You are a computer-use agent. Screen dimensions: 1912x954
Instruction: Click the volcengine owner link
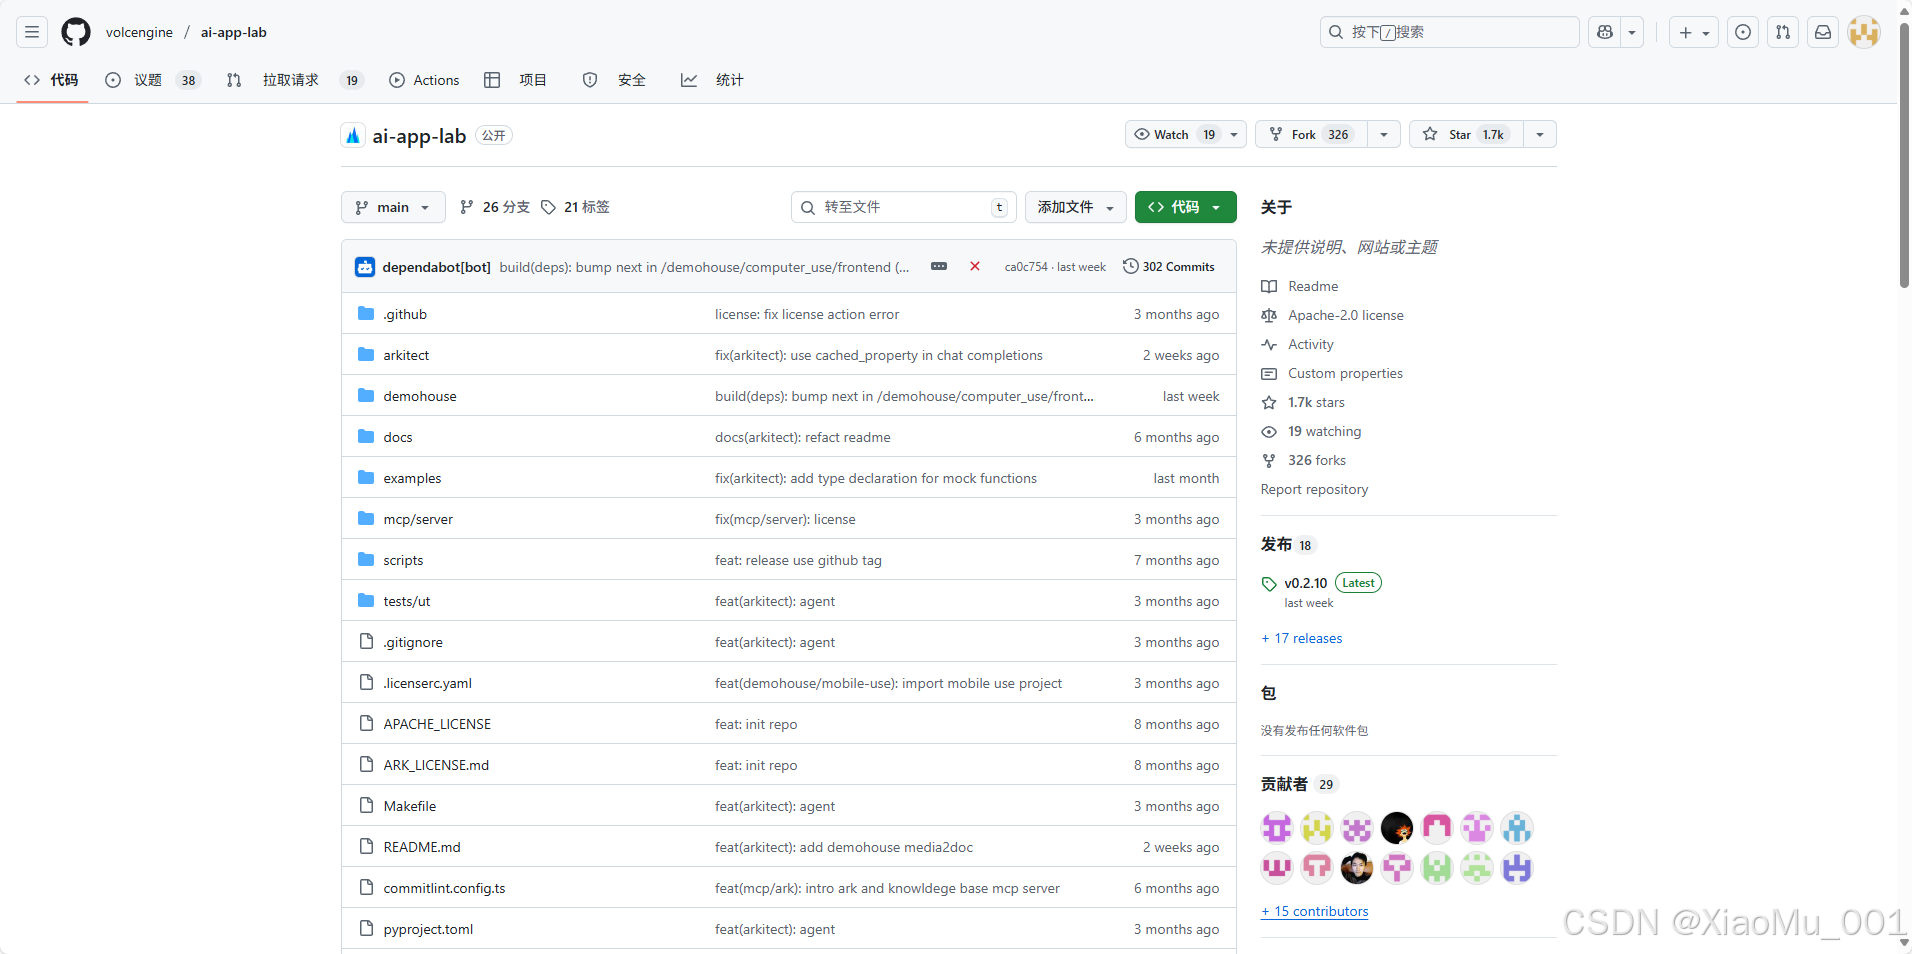click(x=139, y=32)
